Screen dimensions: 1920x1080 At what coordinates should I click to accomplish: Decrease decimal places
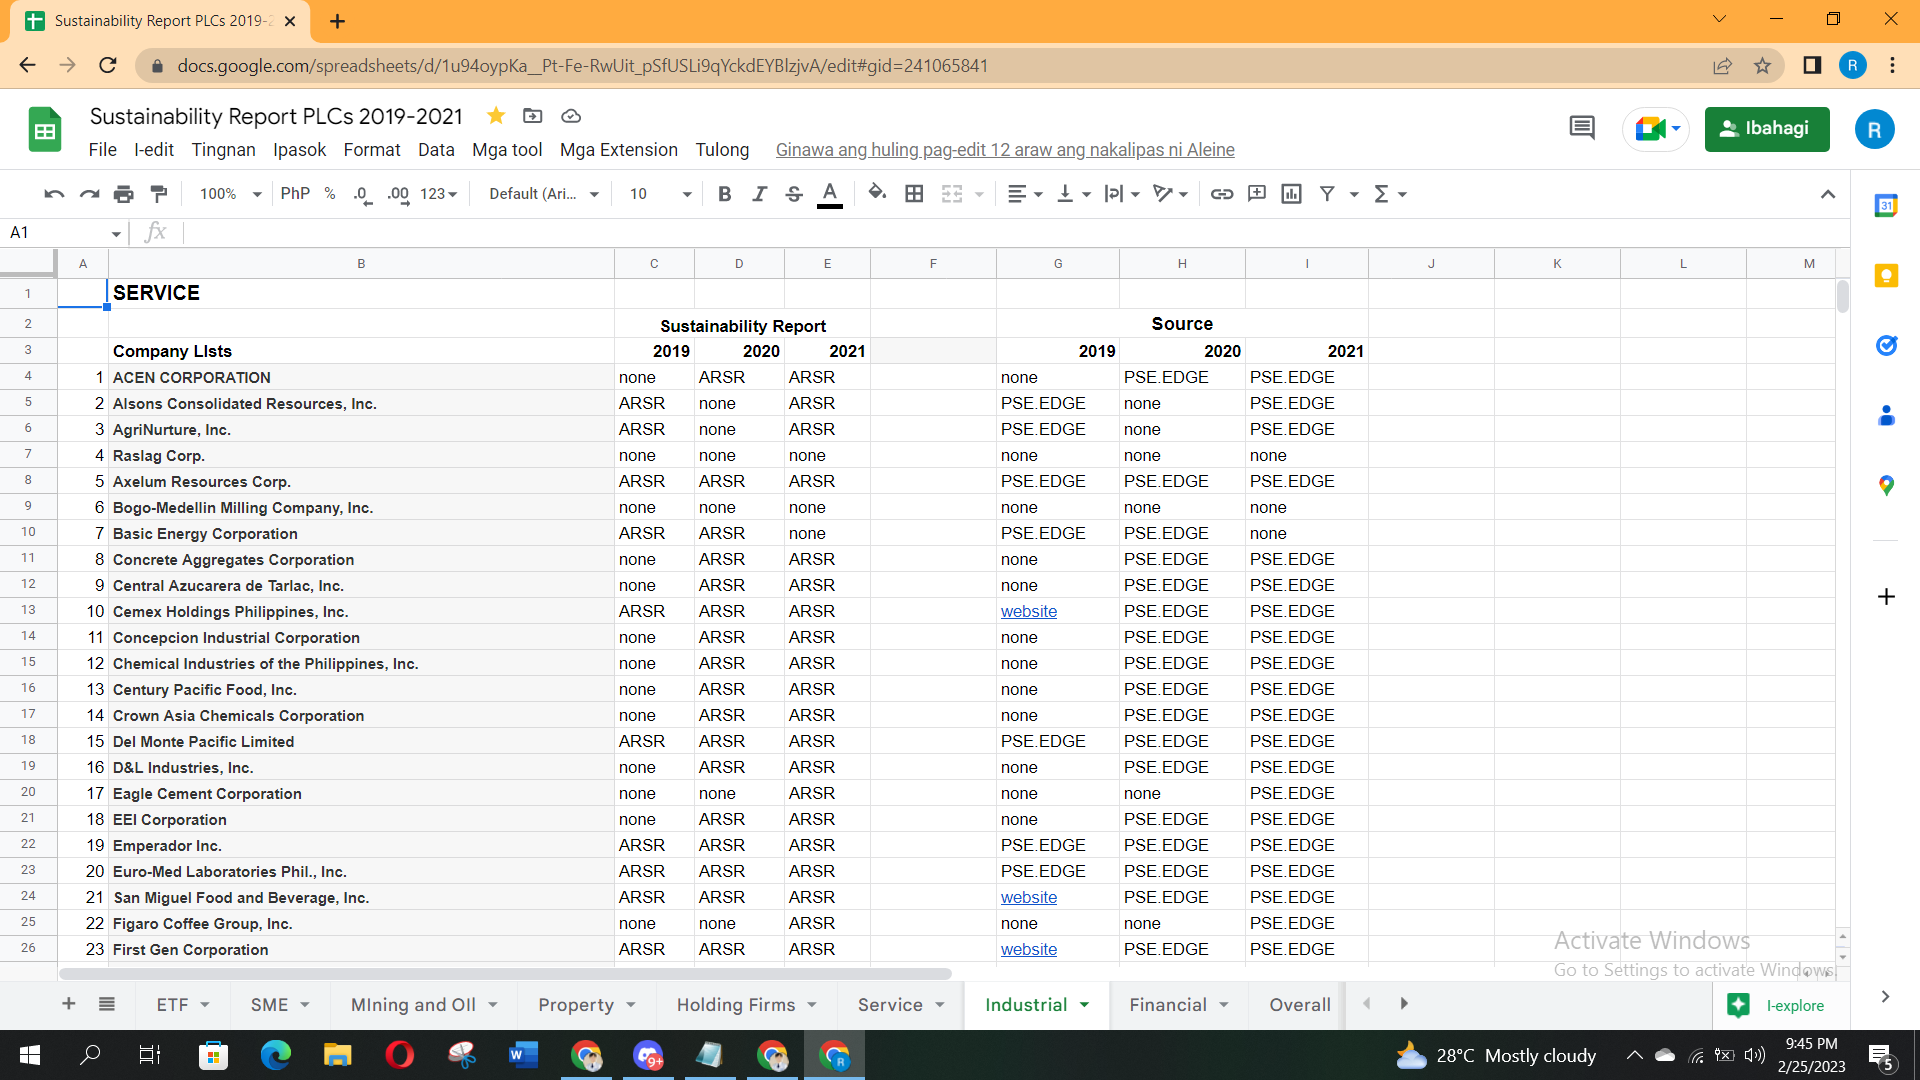(362, 194)
